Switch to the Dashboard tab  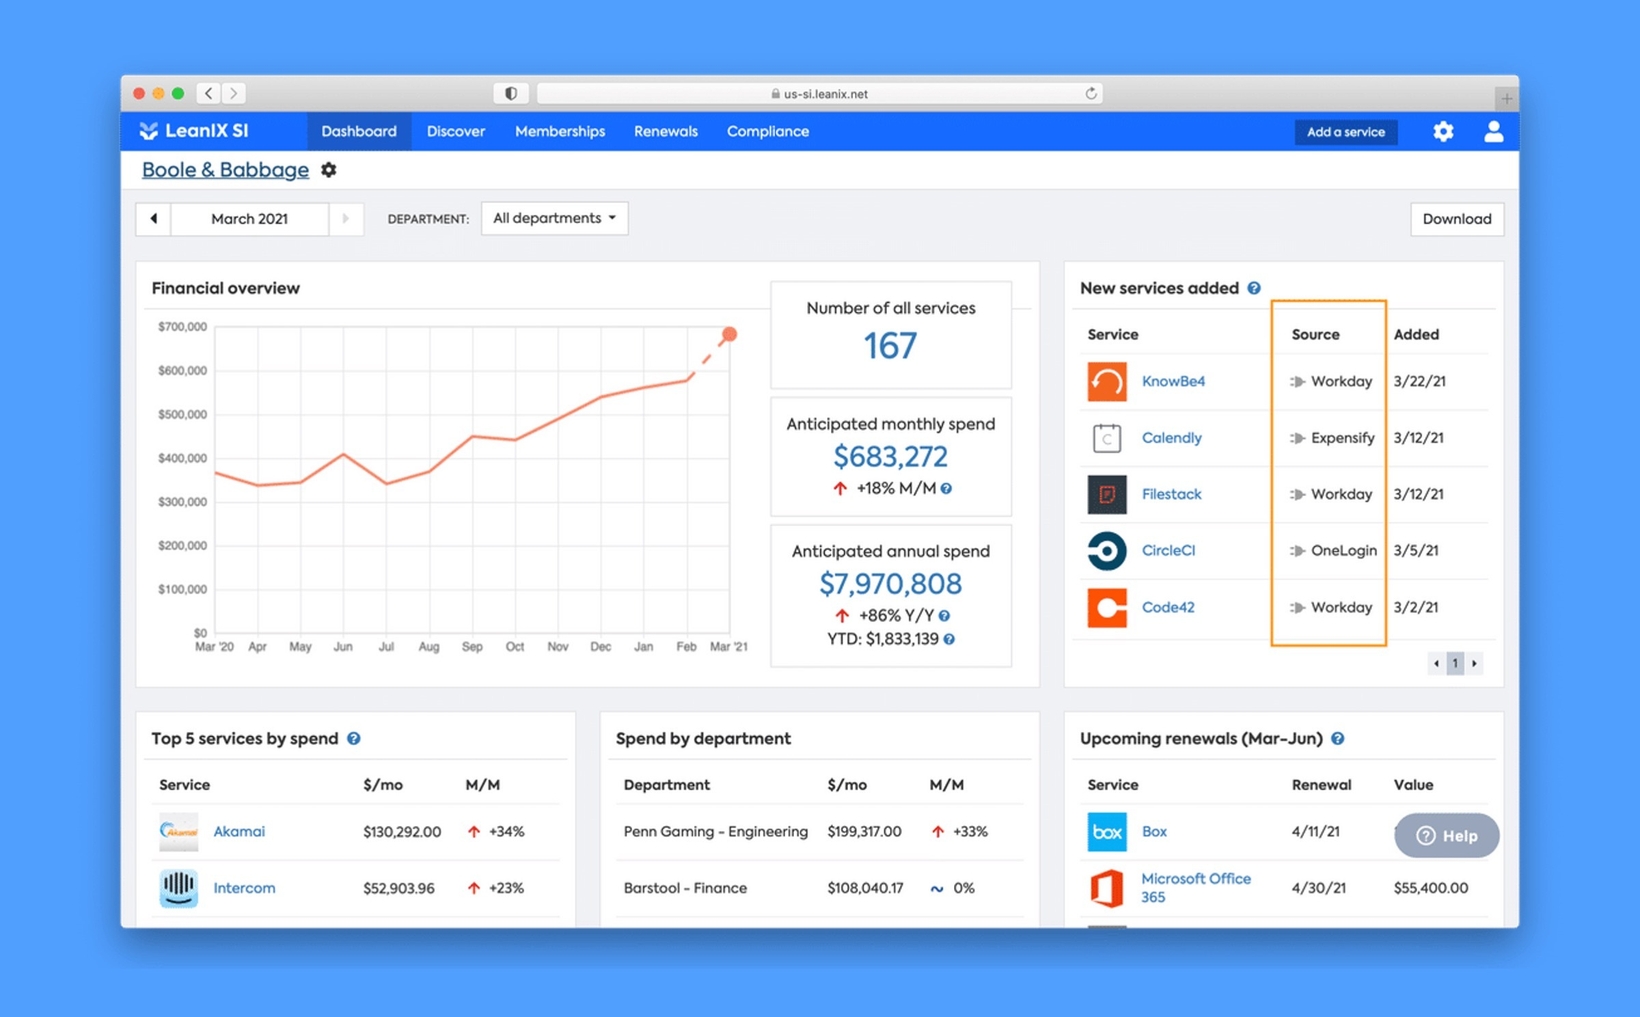[x=359, y=131]
